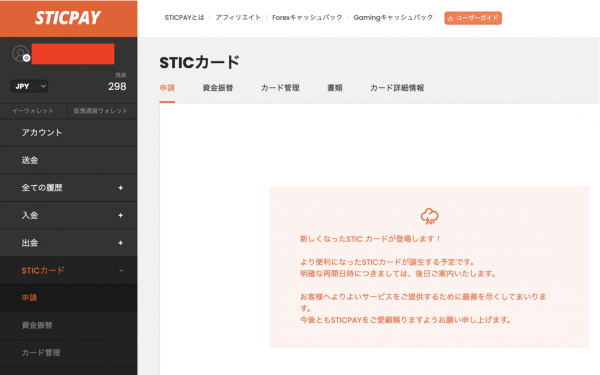This screenshot has height=375, width=600.
Task: Open the JPY currency dropdown
Action: point(29,86)
